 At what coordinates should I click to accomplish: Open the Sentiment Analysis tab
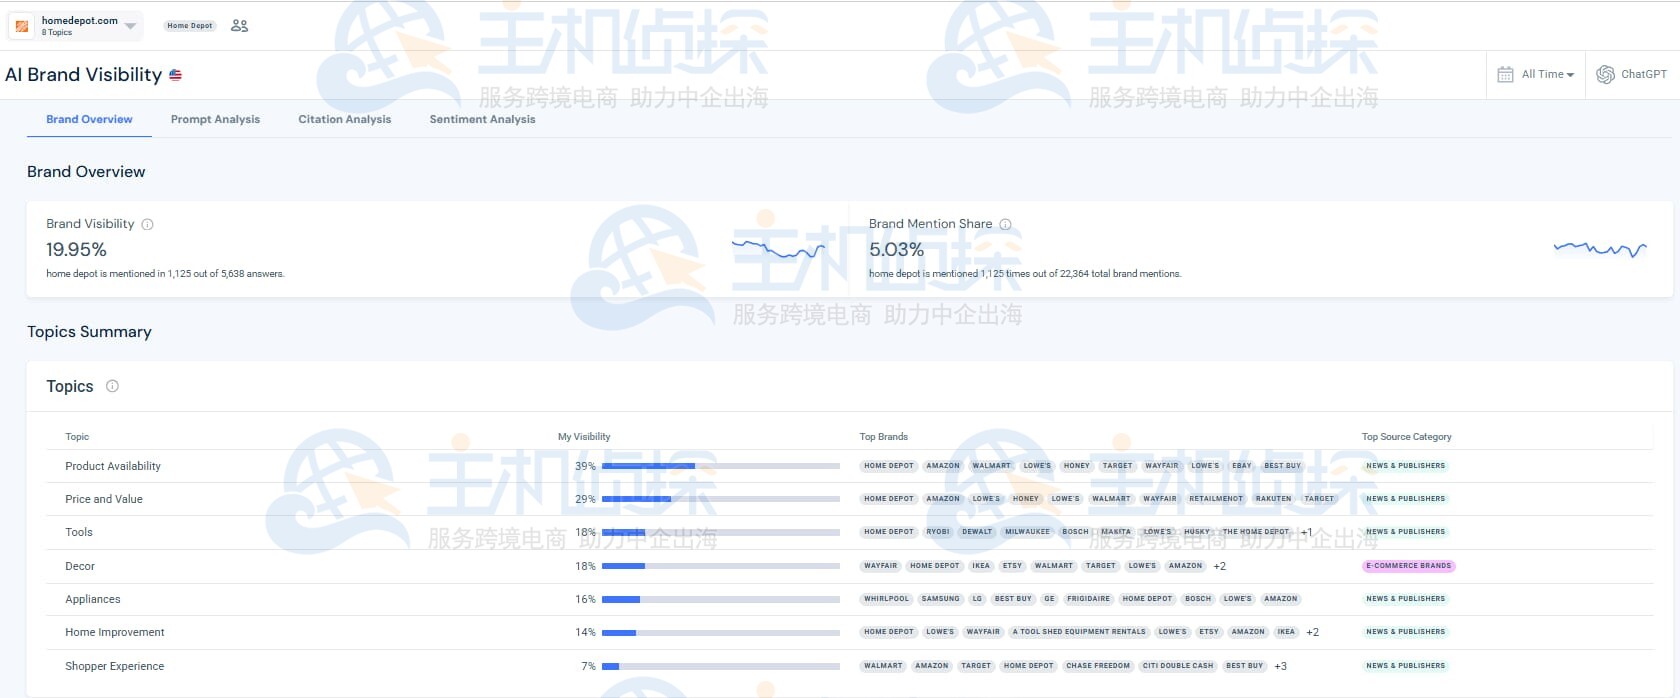(482, 119)
